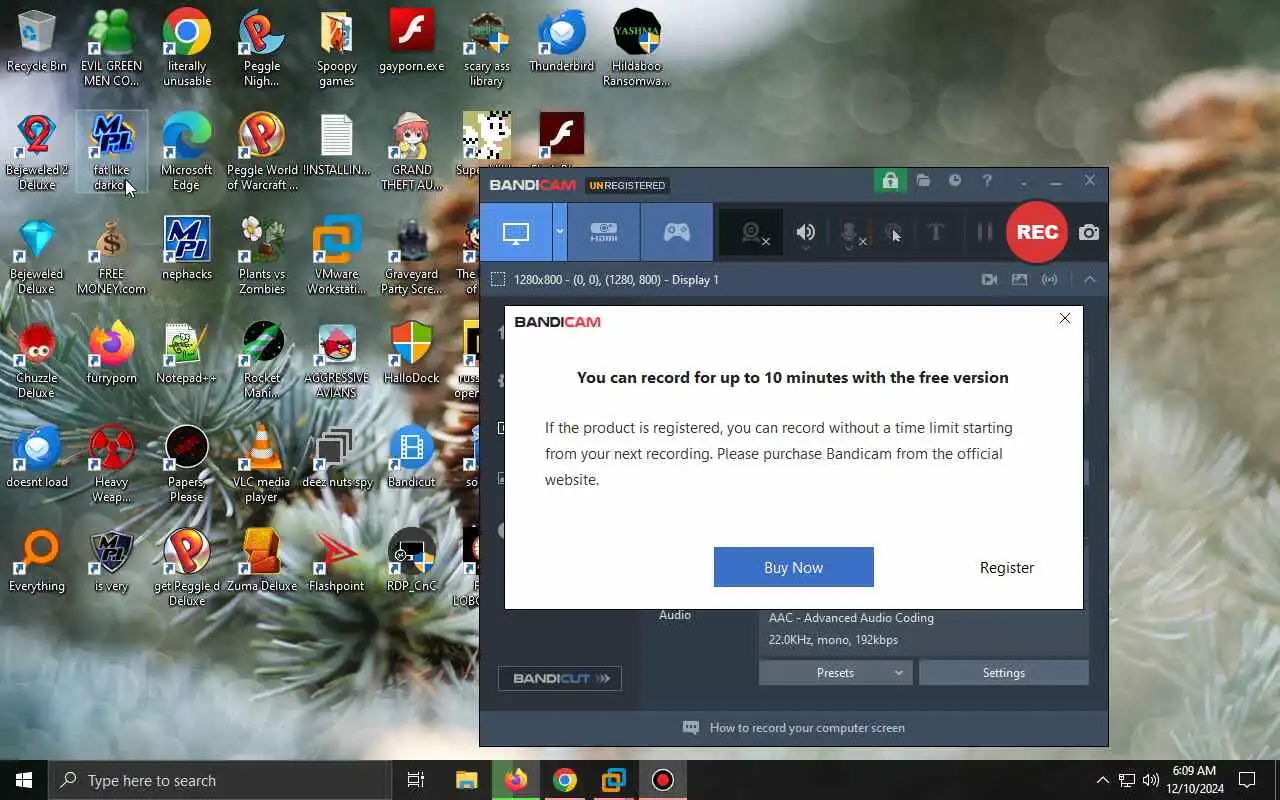Click the live broadcast icon

(x=1049, y=280)
